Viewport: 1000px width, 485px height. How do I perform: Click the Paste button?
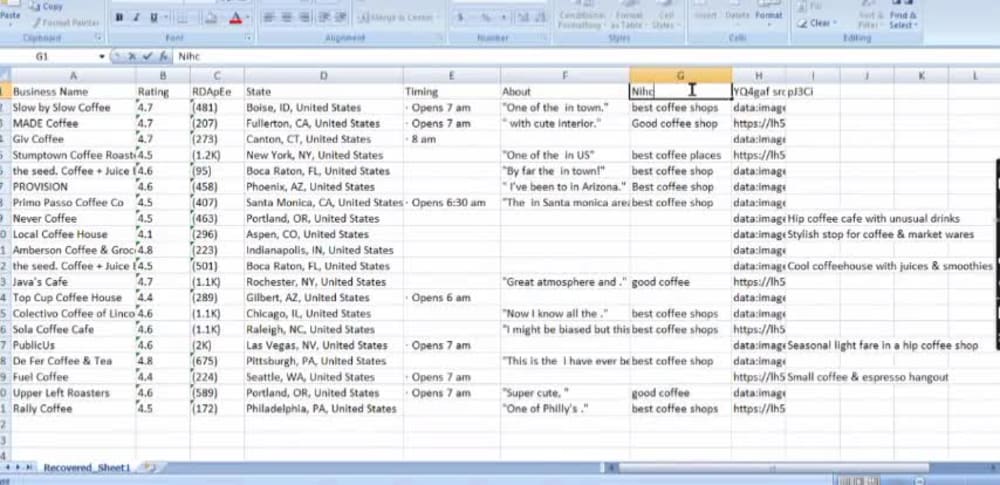click(x=10, y=15)
